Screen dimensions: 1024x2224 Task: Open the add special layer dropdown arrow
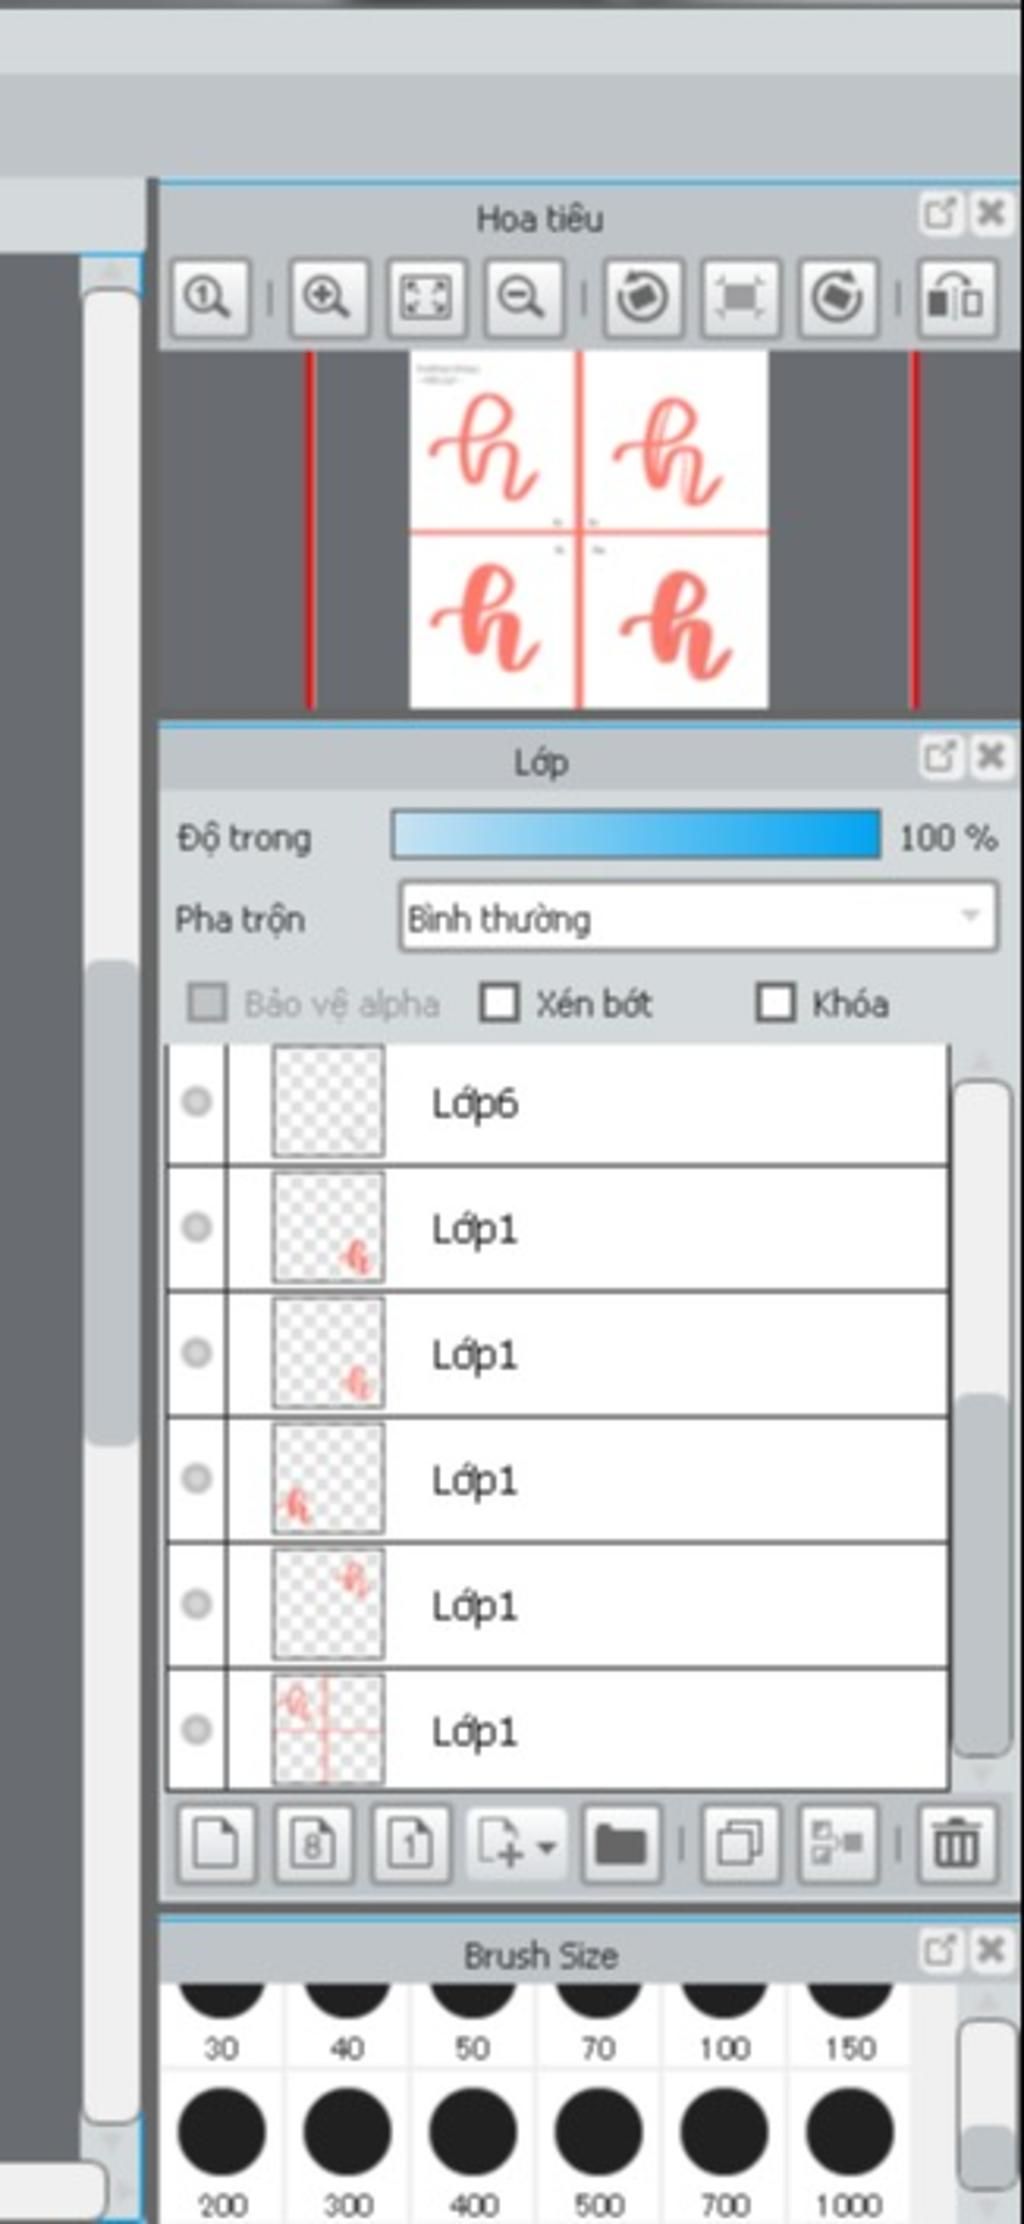pos(546,1845)
